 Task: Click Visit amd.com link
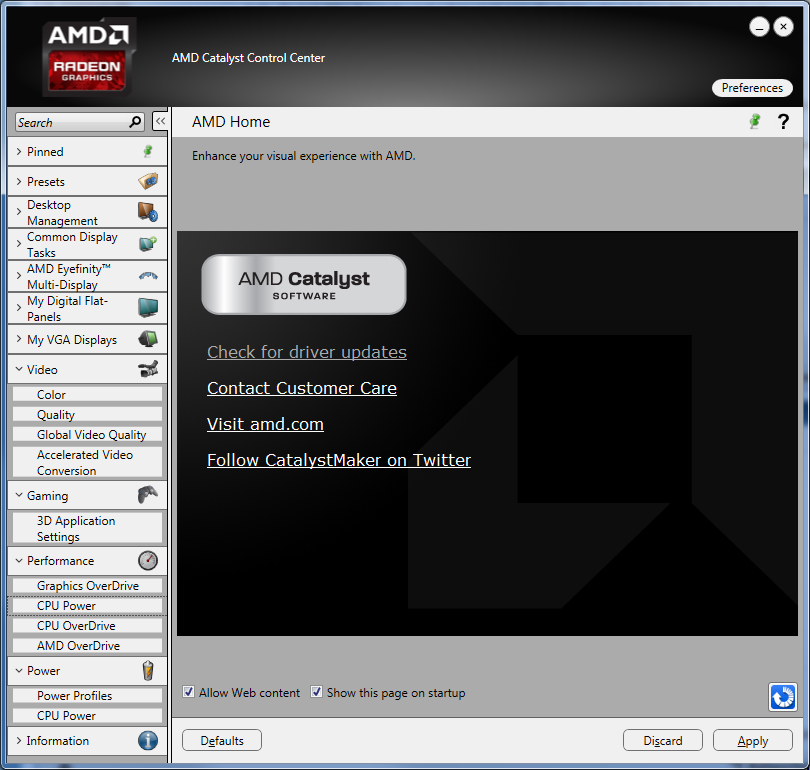tap(265, 424)
